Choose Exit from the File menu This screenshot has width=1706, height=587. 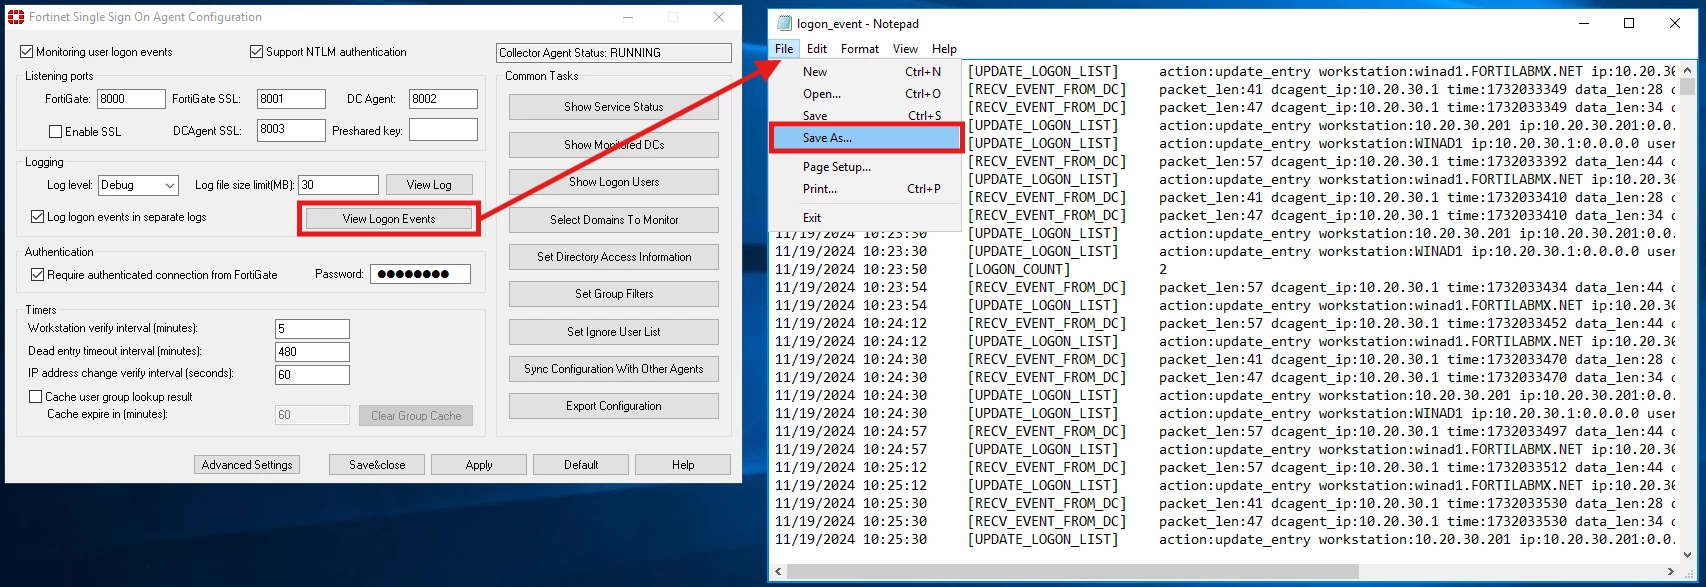click(x=866, y=218)
